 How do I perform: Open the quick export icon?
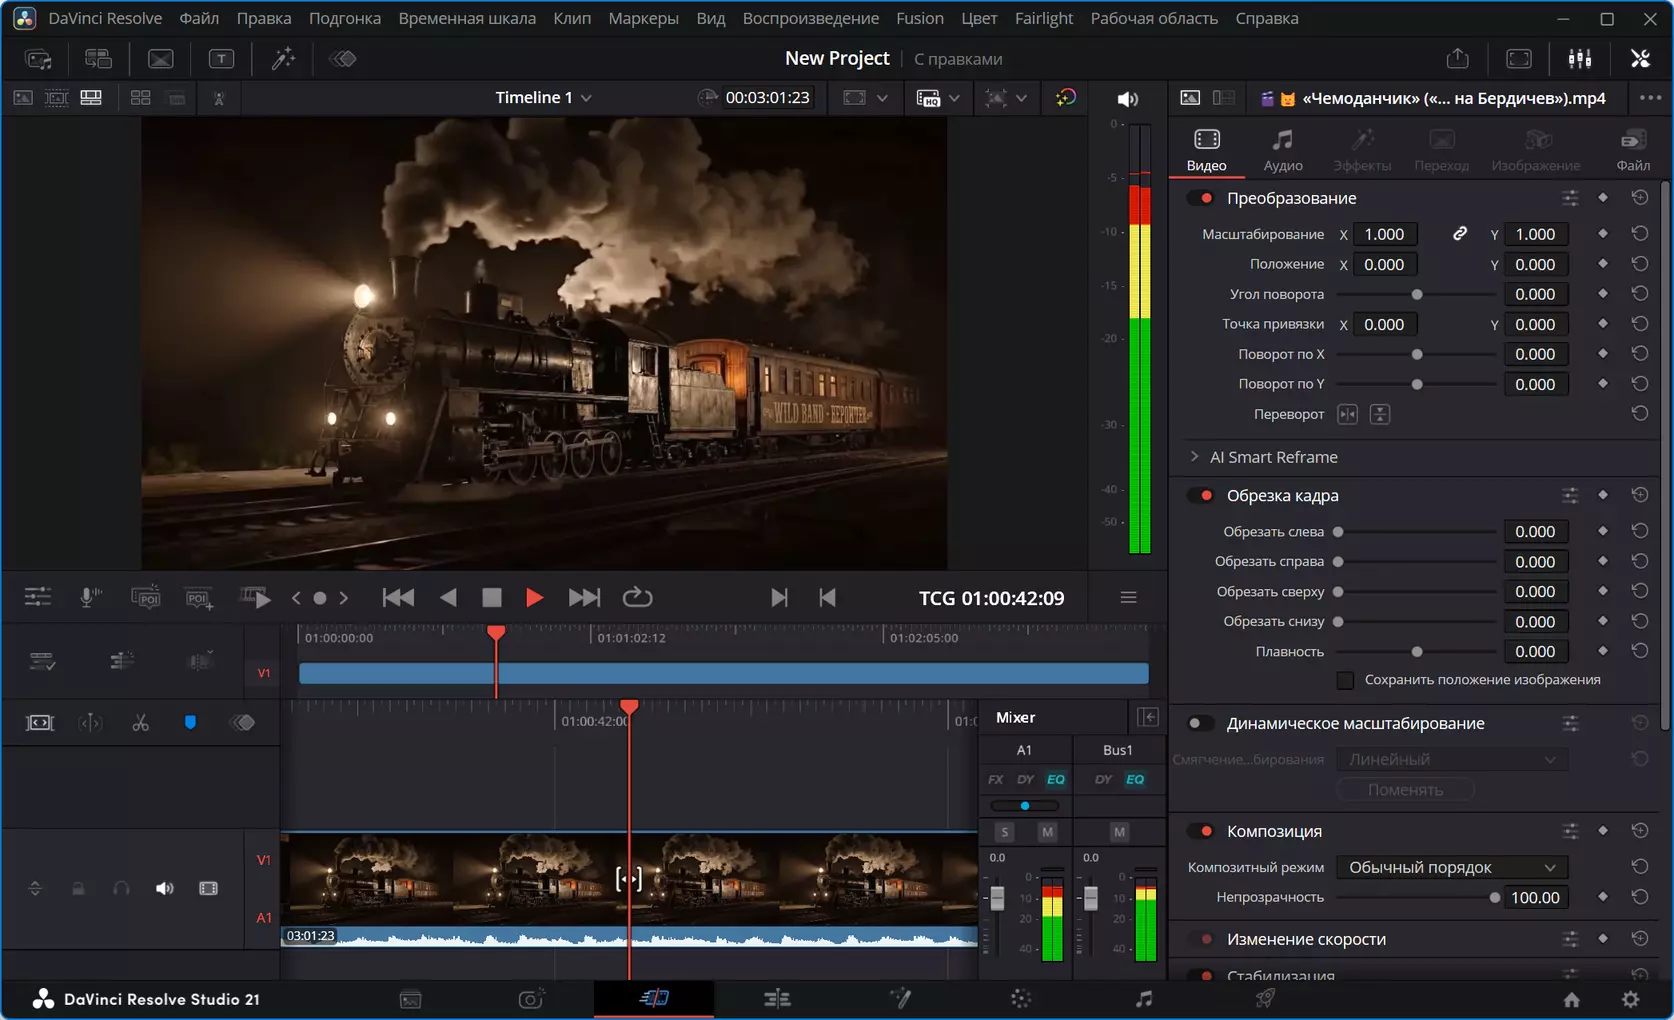tap(1458, 59)
